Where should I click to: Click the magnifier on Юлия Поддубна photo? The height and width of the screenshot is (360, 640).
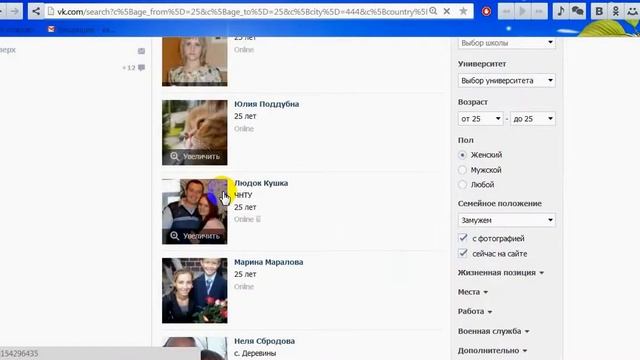click(175, 156)
